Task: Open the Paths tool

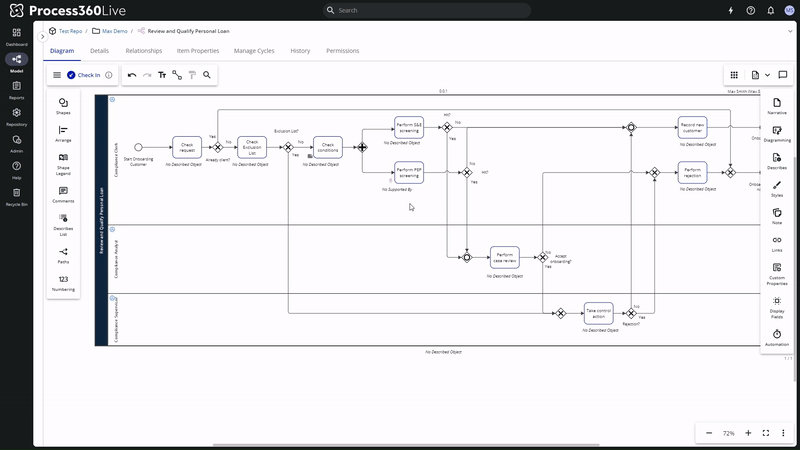Action: pyautogui.click(x=63, y=254)
